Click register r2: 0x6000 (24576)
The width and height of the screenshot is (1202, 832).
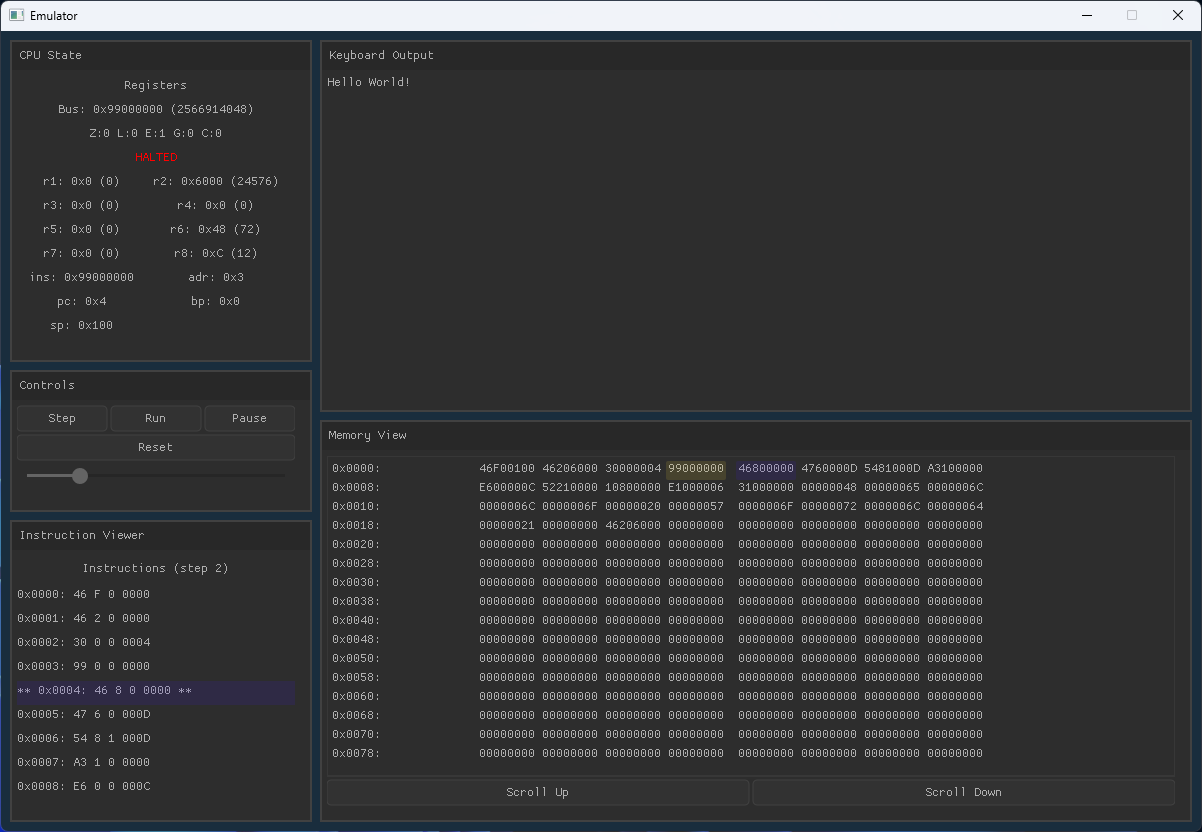[216, 181]
